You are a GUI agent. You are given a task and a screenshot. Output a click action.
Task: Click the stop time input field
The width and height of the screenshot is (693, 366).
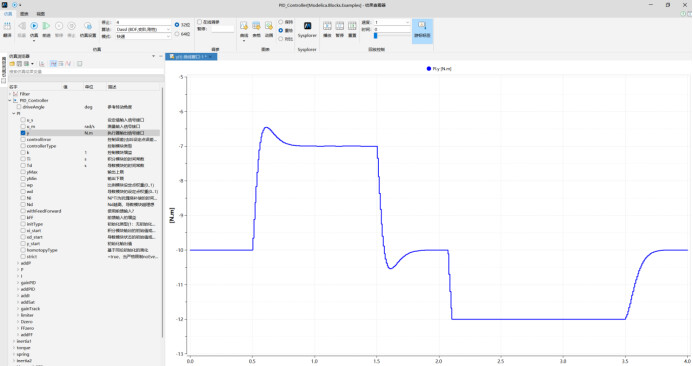pyautogui.click(x=143, y=22)
